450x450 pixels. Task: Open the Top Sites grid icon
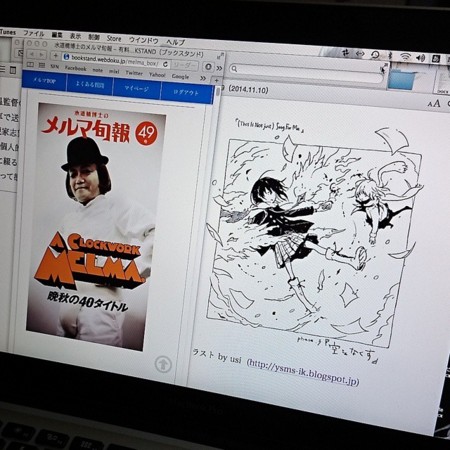pyautogui.click(x=42, y=65)
